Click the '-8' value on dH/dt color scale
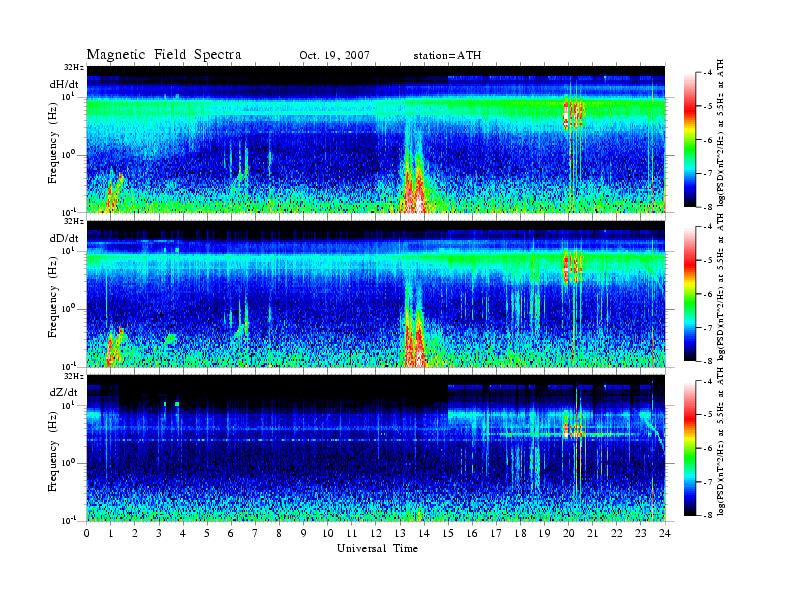Image resolution: width=792 pixels, height=612 pixels. click(x=709, y=207)
